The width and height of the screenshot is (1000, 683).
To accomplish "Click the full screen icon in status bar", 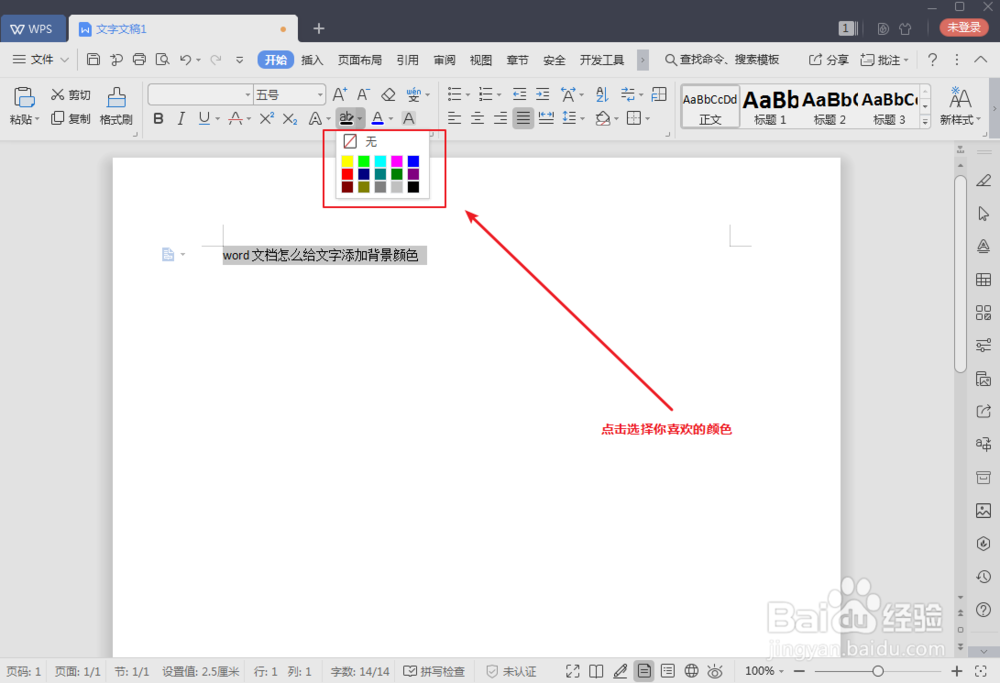I will click(x=572, y=671).
